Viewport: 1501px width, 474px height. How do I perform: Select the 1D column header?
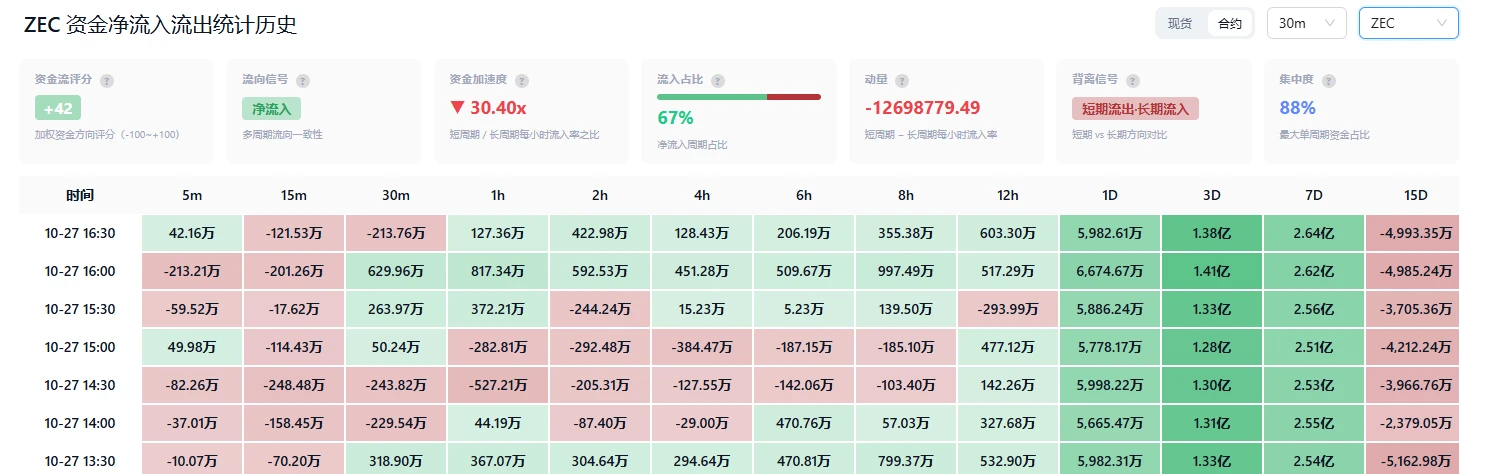click(x=1110, y=195)
